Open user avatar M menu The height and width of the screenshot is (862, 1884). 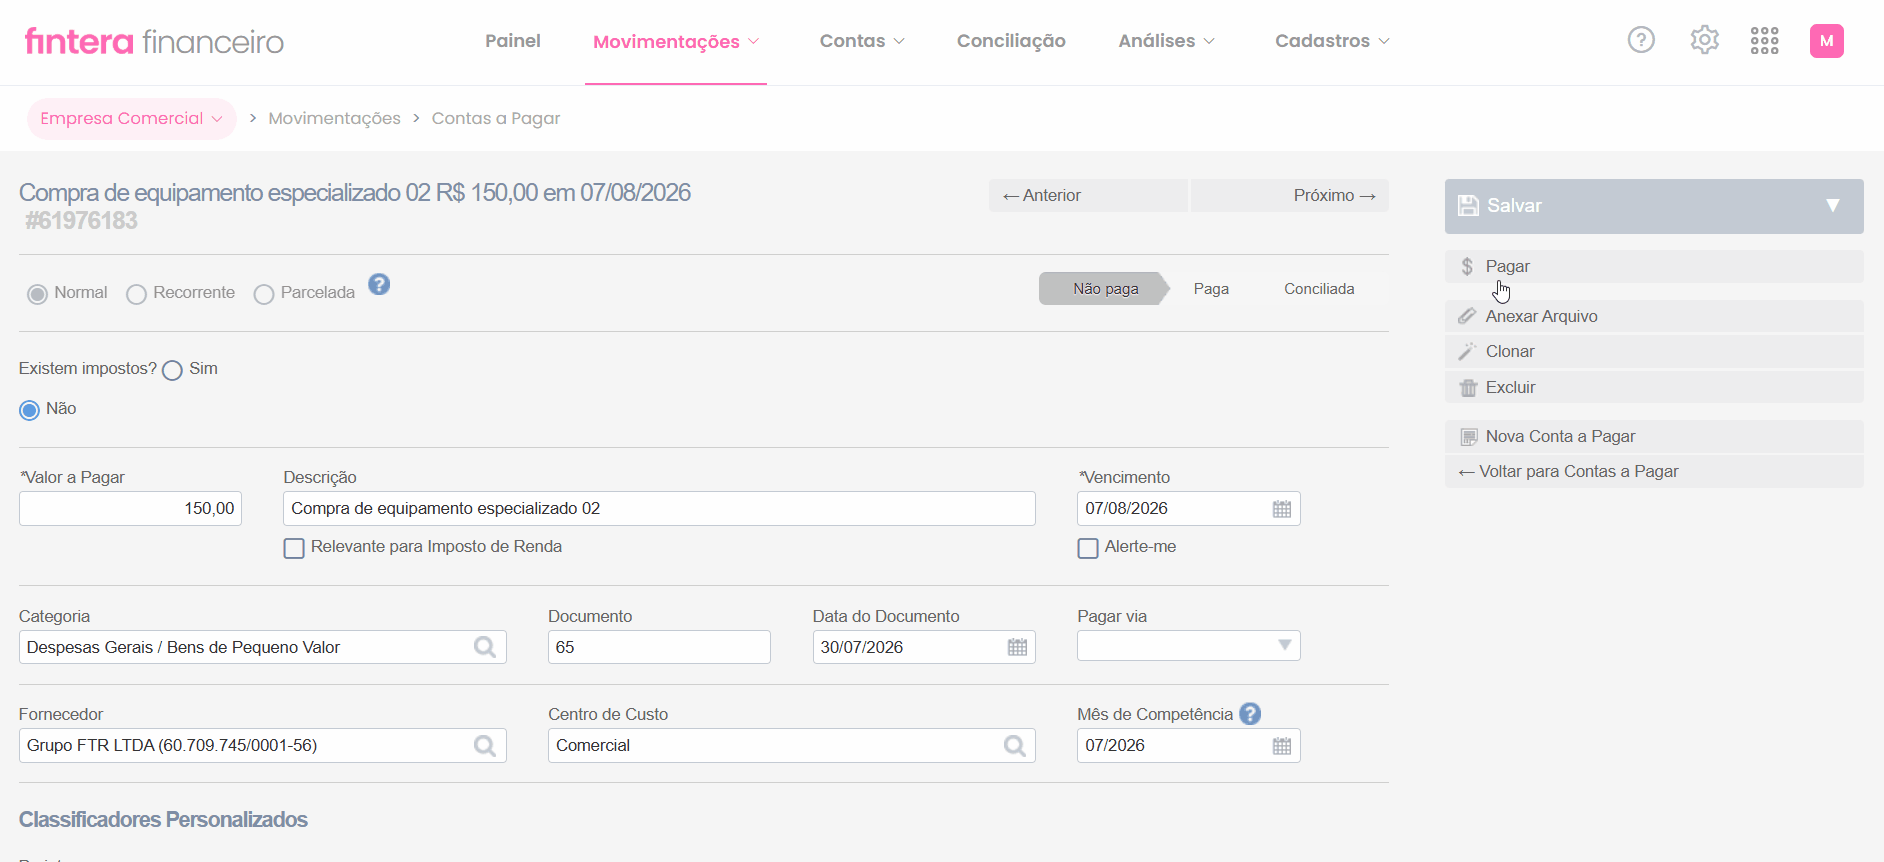(x=1827, y=41)
